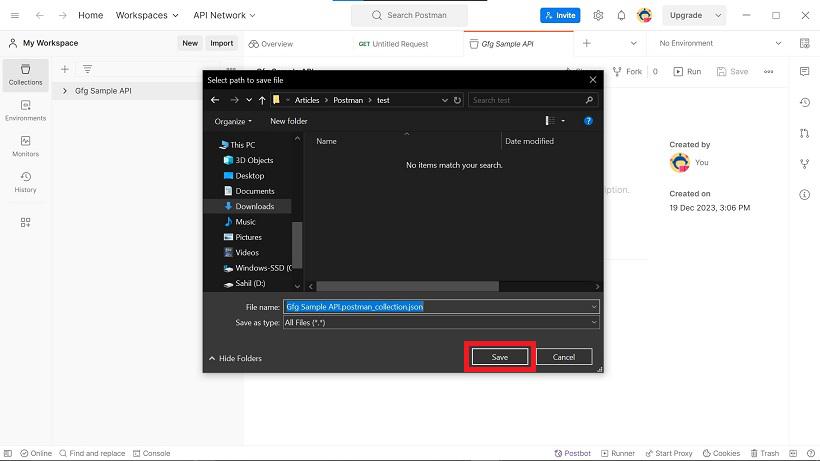
Task: Open forks icon in right sidebar
Action: pos(804,164)
